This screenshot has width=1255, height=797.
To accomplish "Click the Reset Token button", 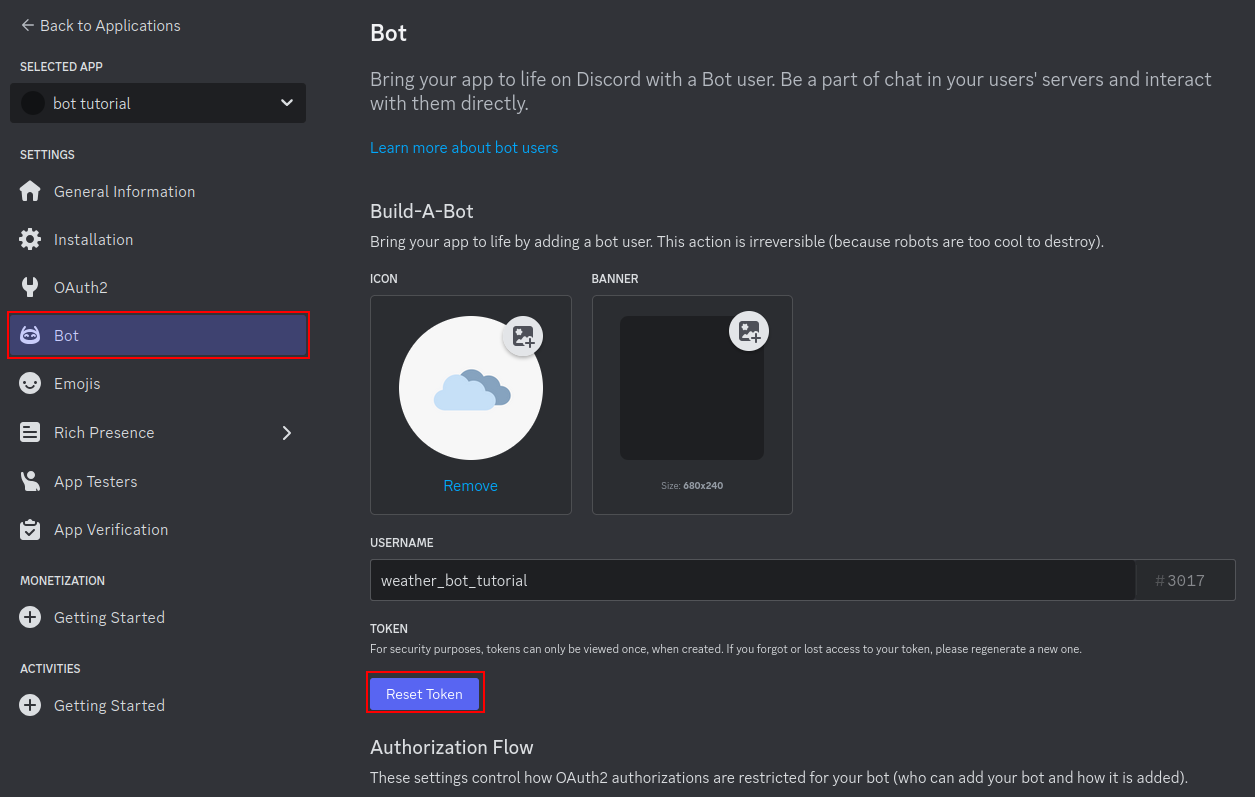I will 424,693.
